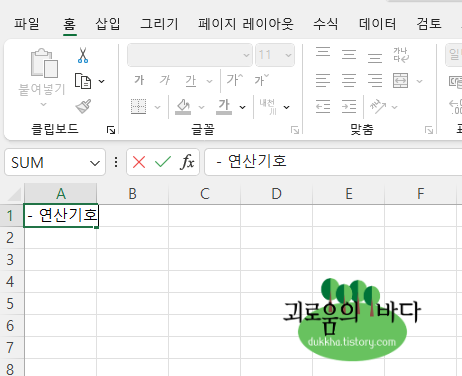This screenshot has height=376, width=462.
Task: Align text to middle of cell
Action: point(349,54)
